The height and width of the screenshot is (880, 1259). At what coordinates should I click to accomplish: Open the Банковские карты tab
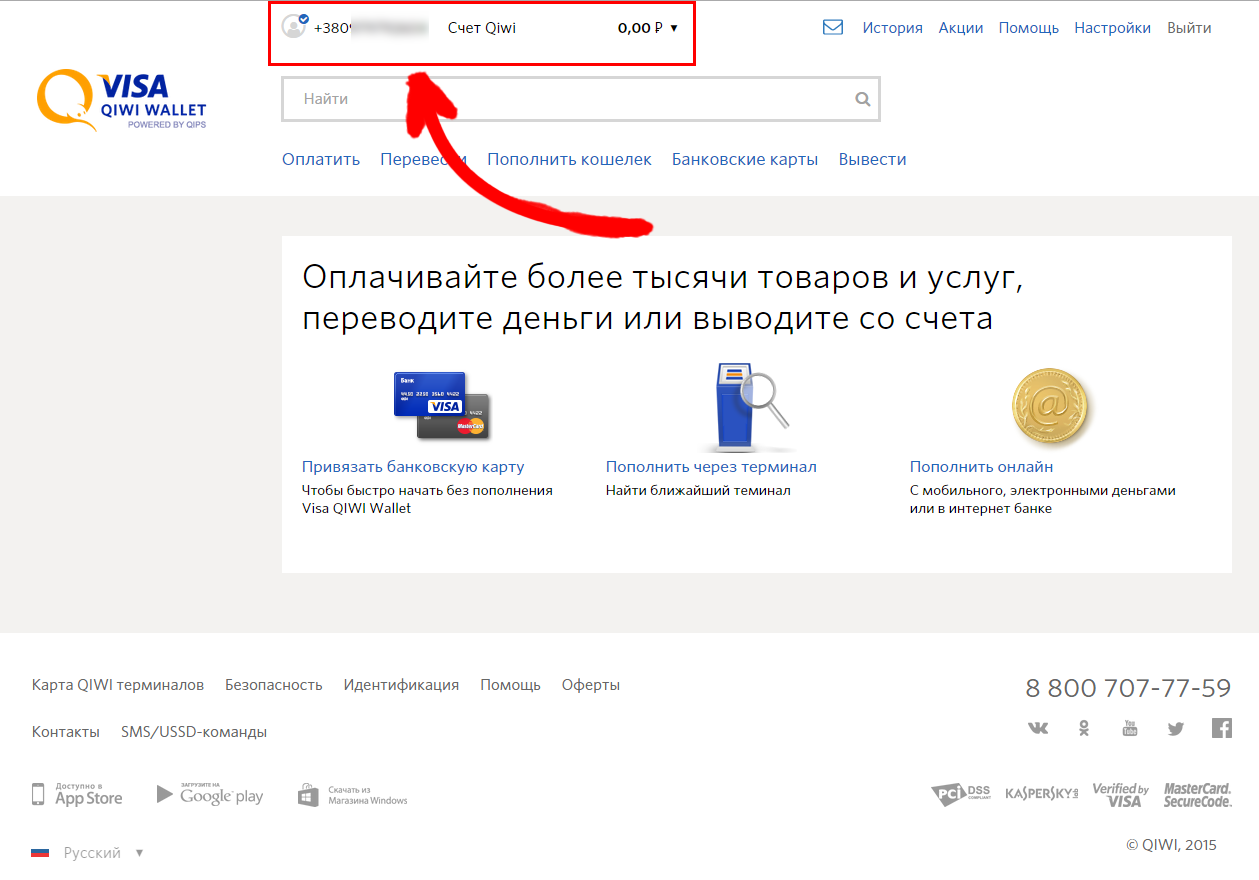[745, 159]
